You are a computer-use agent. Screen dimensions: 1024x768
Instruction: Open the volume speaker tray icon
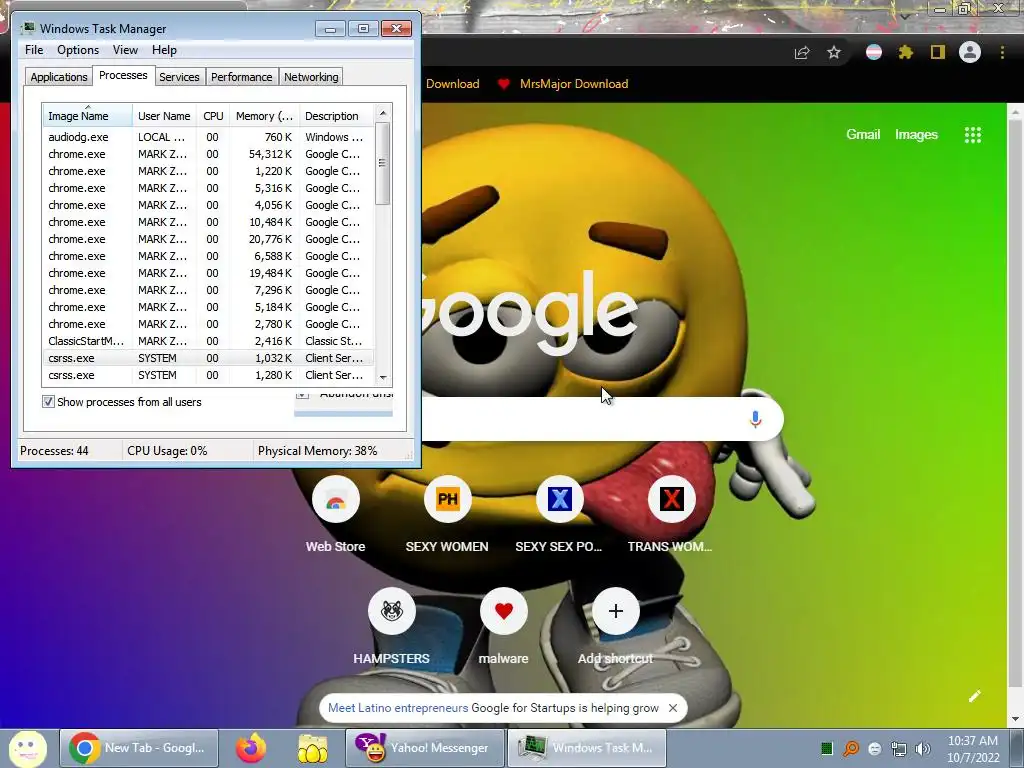(923, 749)
